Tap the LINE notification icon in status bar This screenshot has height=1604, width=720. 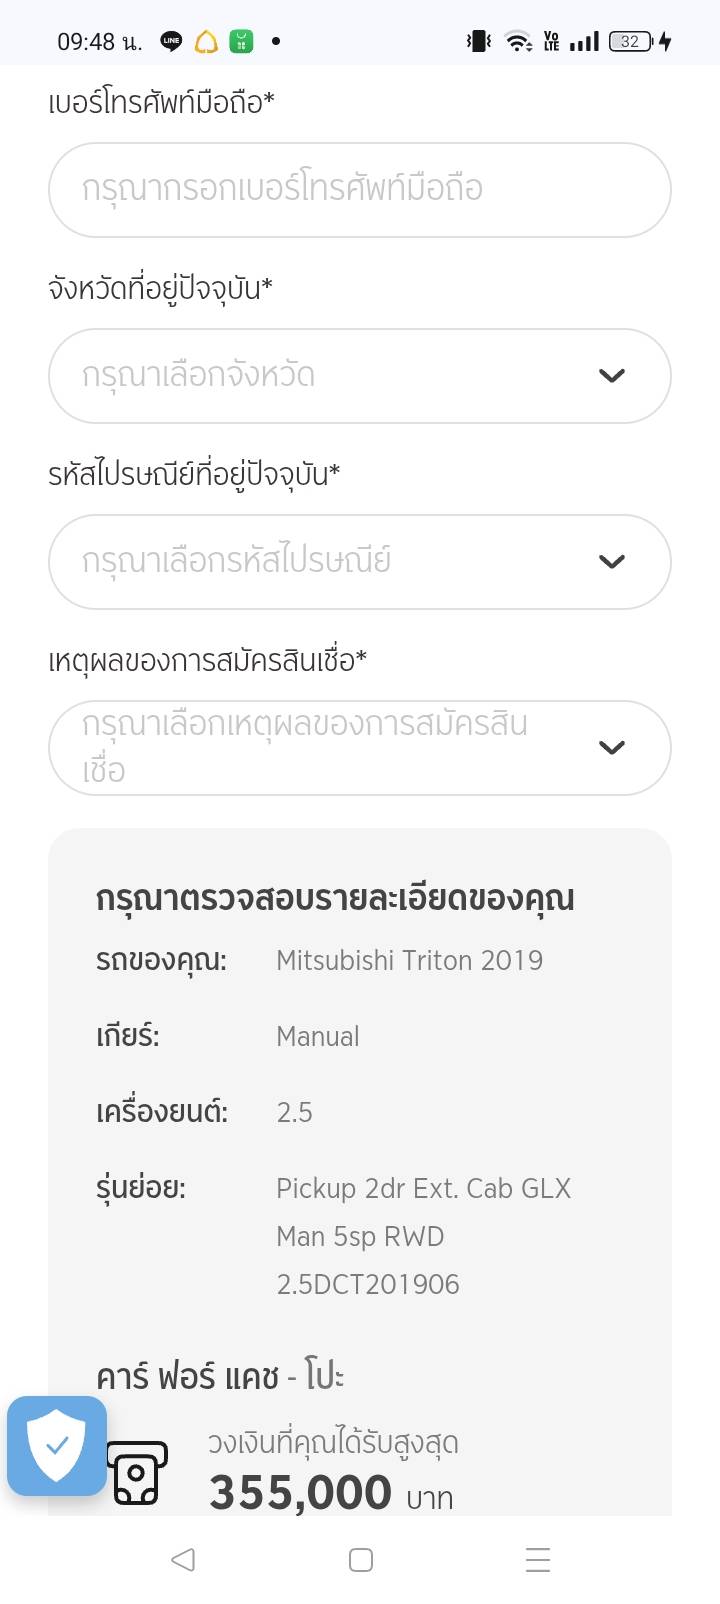(171, 42)
